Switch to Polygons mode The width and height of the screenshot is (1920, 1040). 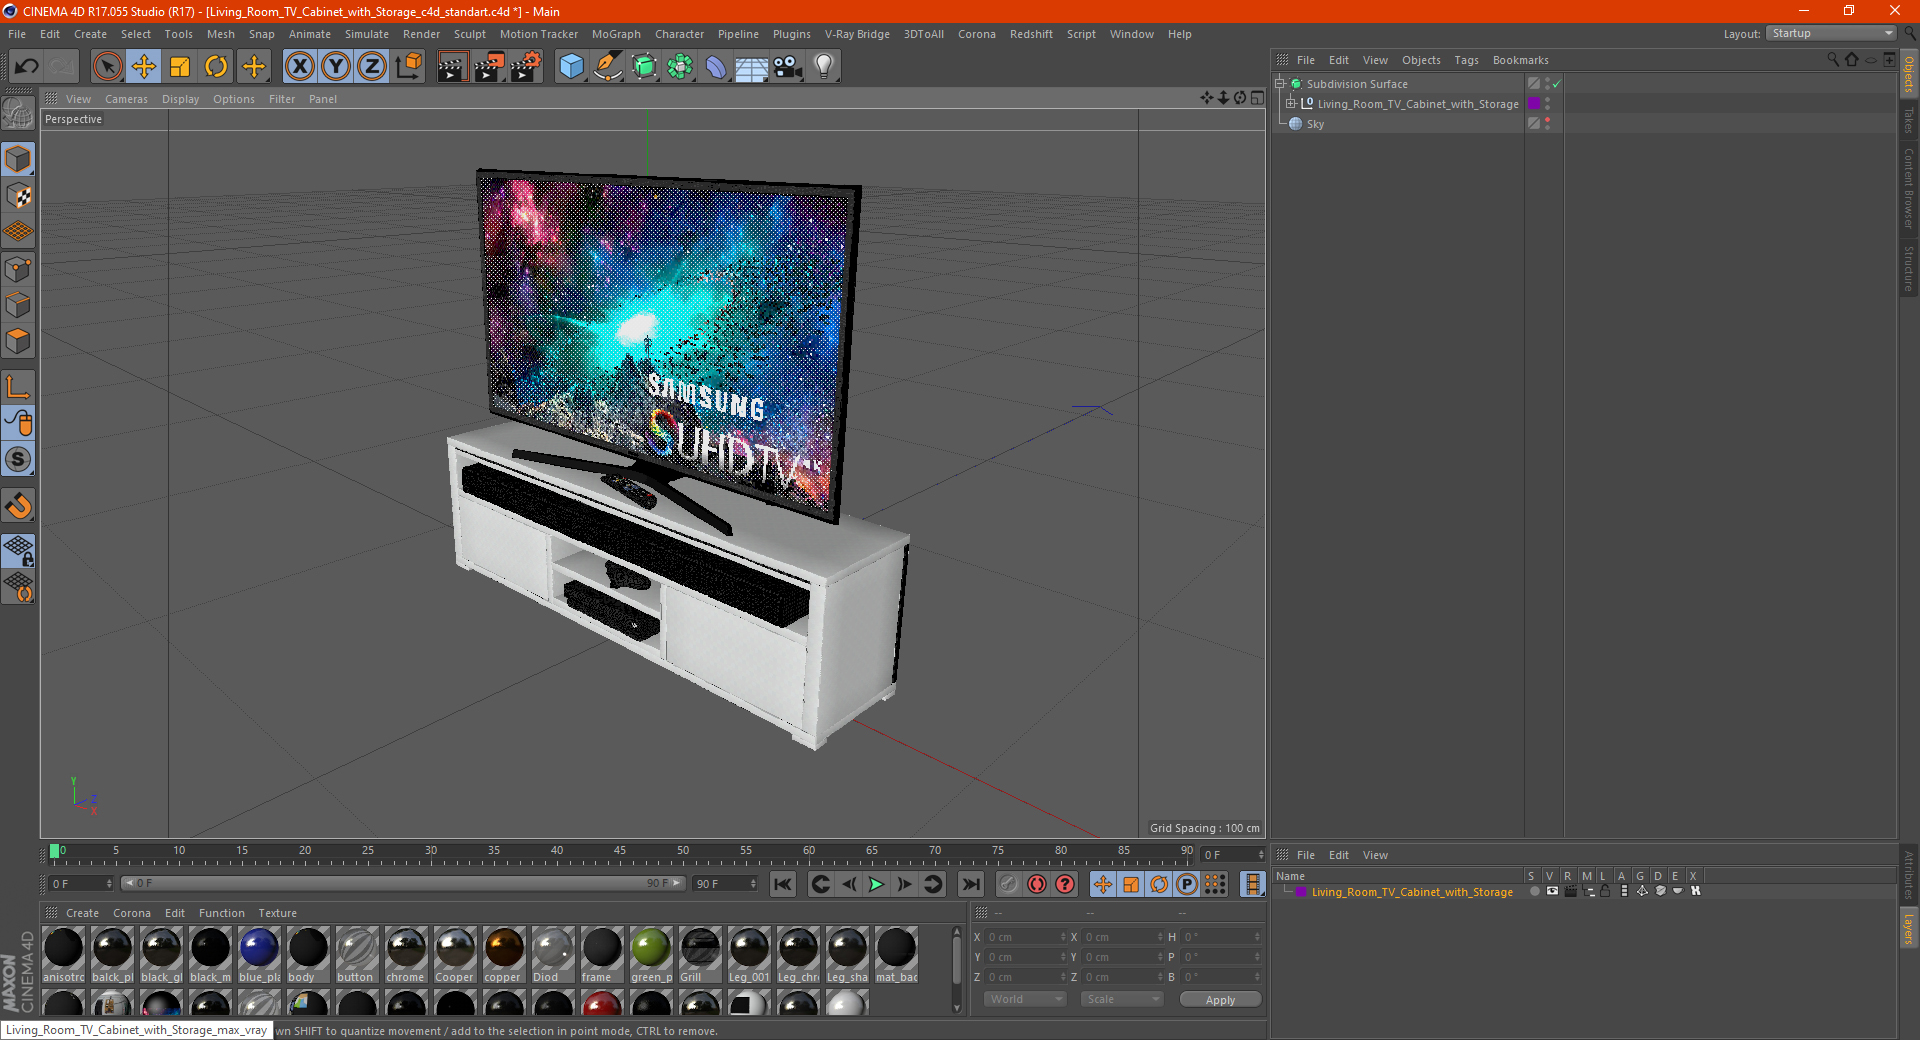point(18,341)
